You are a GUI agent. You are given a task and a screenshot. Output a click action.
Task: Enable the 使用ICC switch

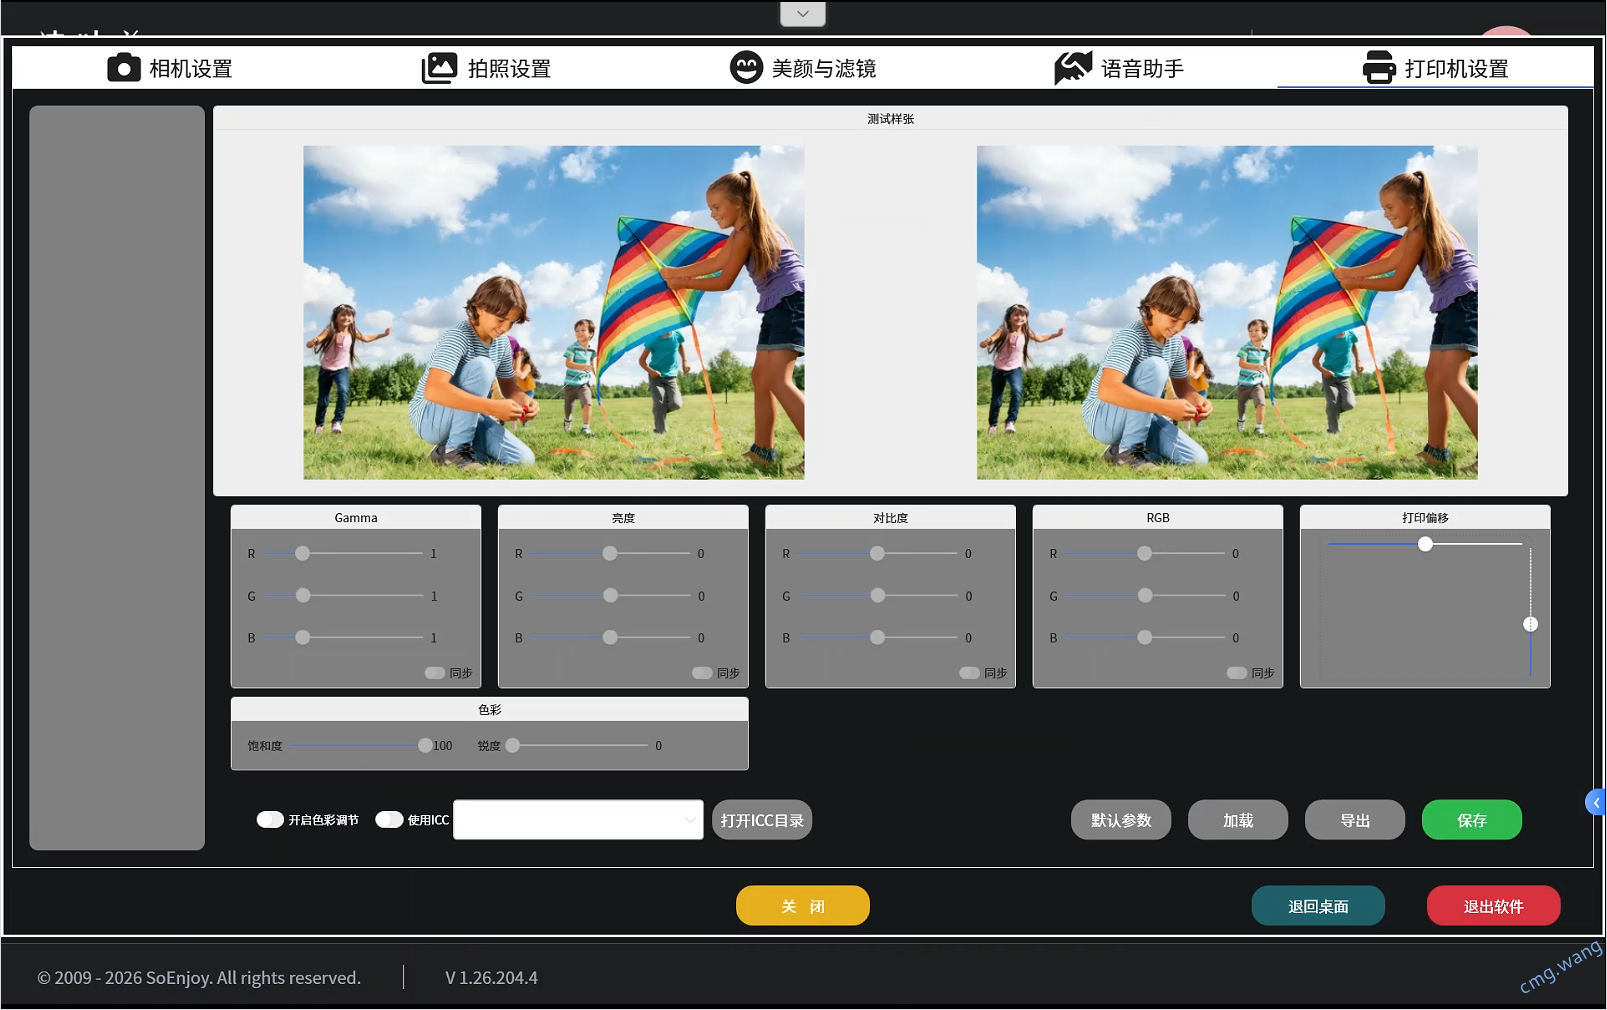389,820
